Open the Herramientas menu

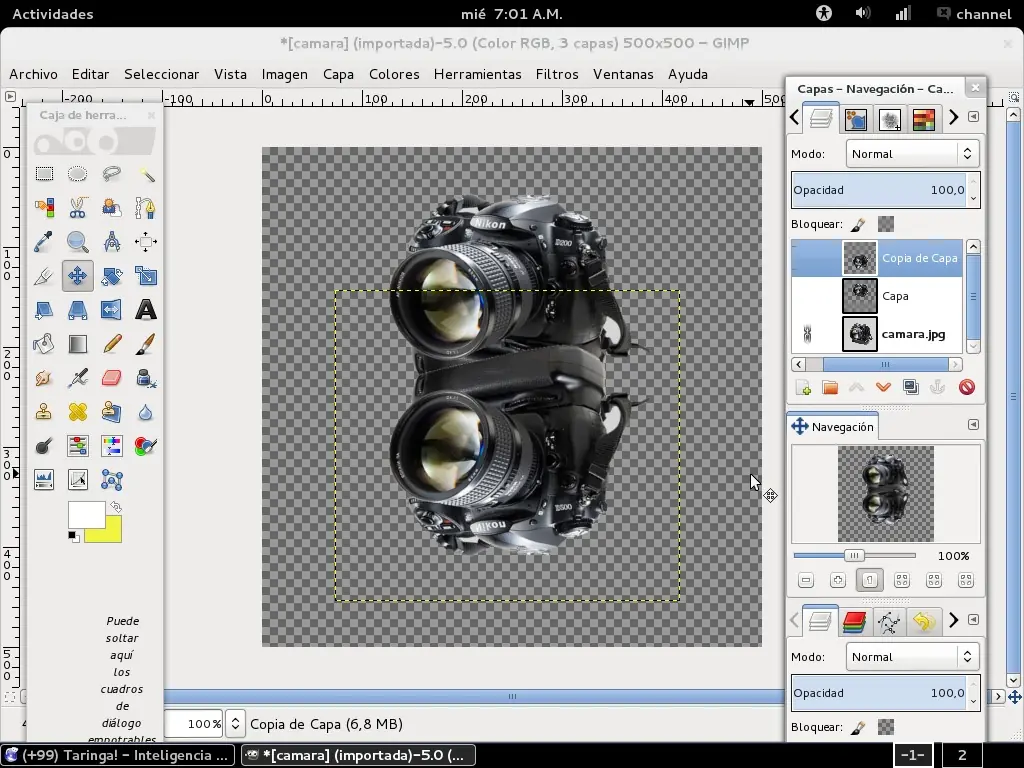click(477, 74)
